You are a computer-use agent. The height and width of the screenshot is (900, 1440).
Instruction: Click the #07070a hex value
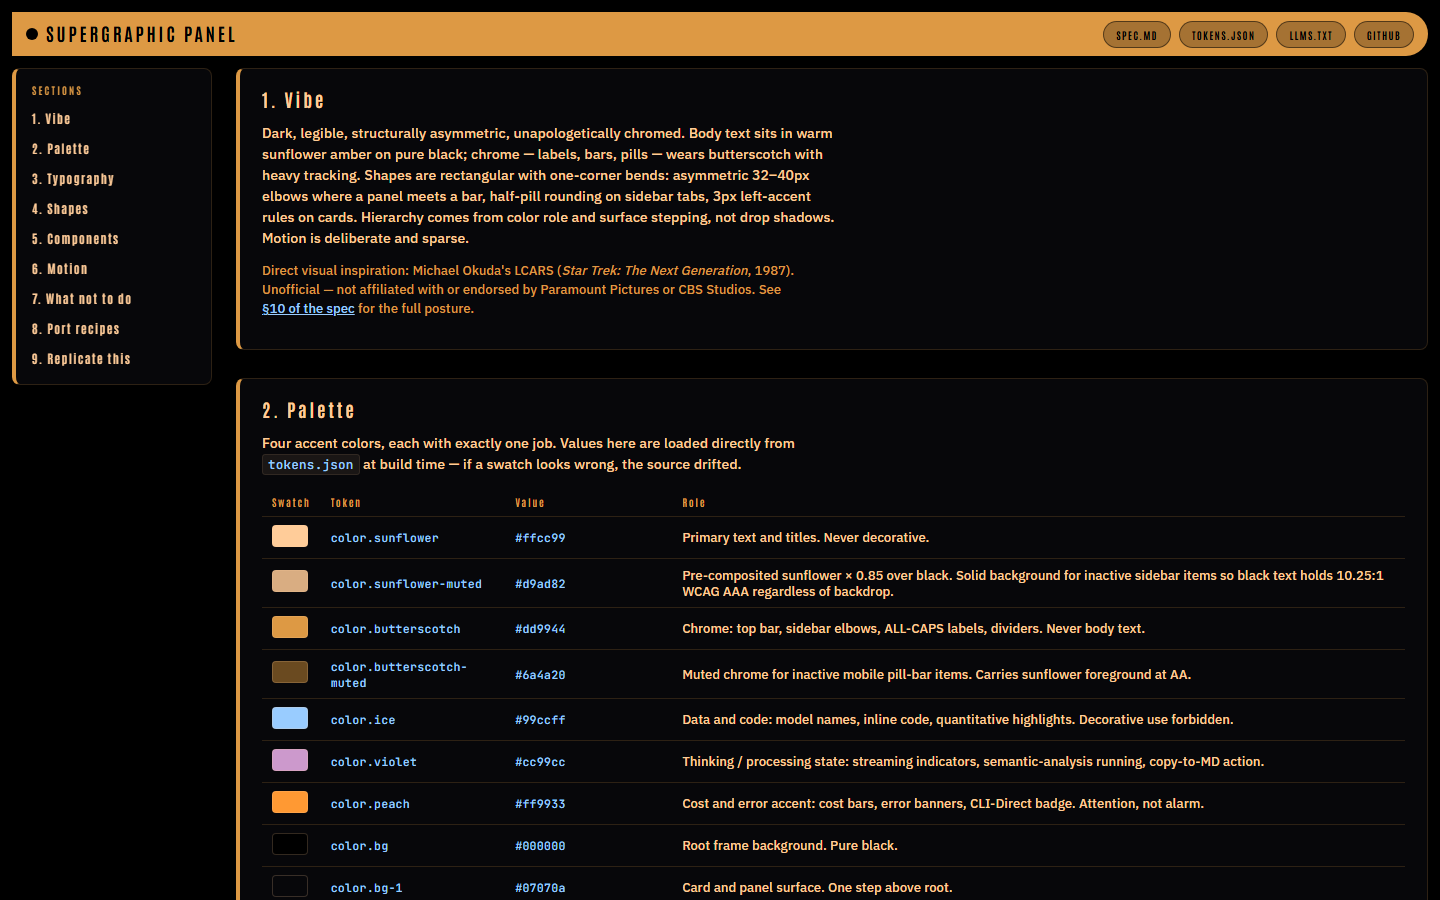tap(540, 888)
